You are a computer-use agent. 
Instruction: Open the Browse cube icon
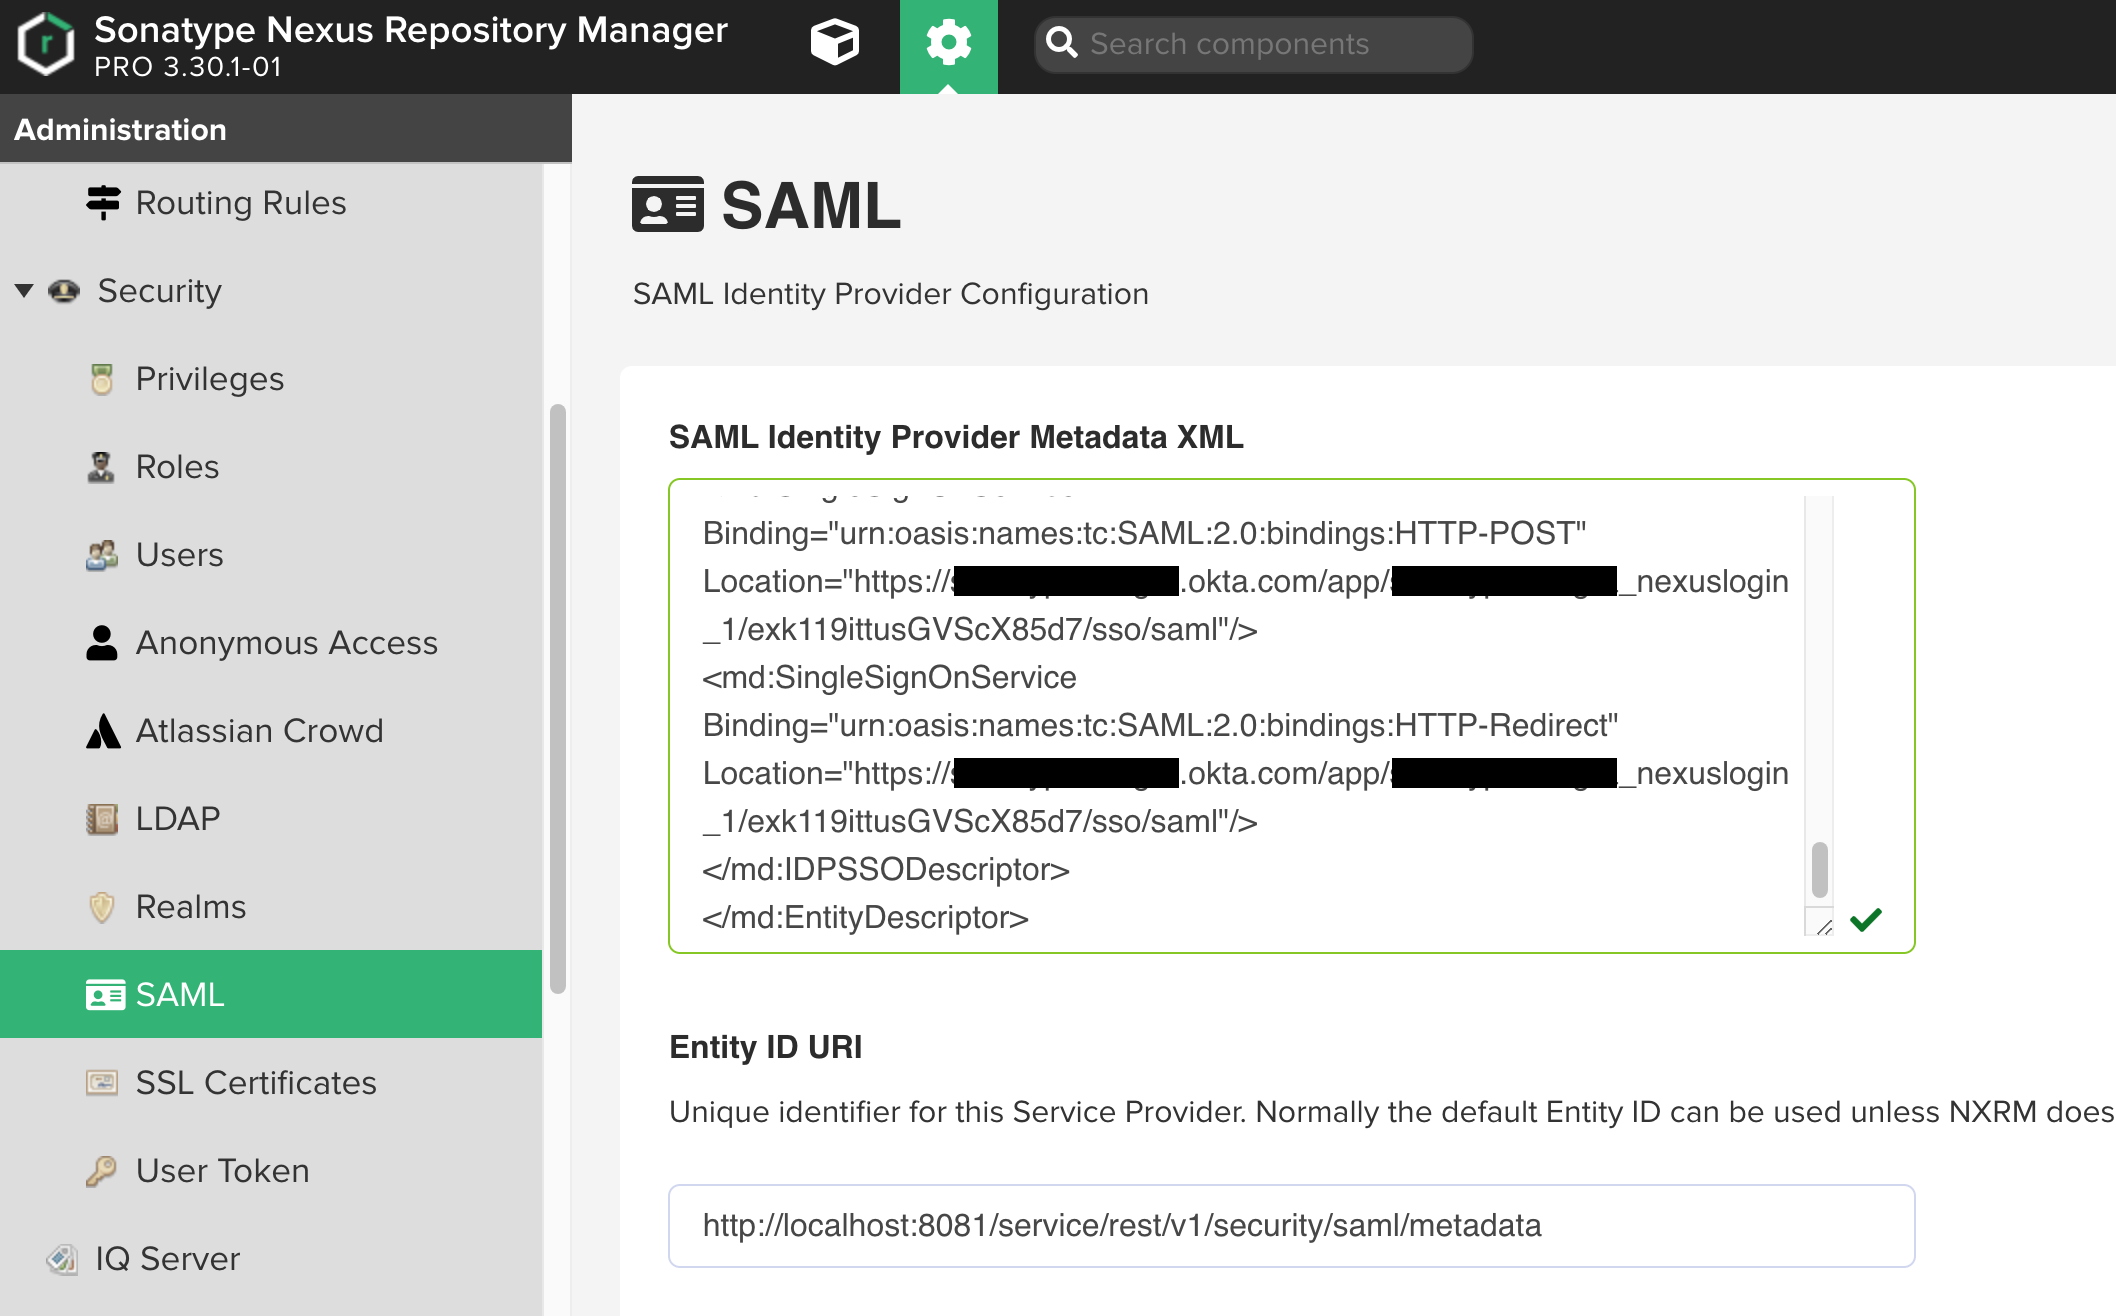[834, 44]
